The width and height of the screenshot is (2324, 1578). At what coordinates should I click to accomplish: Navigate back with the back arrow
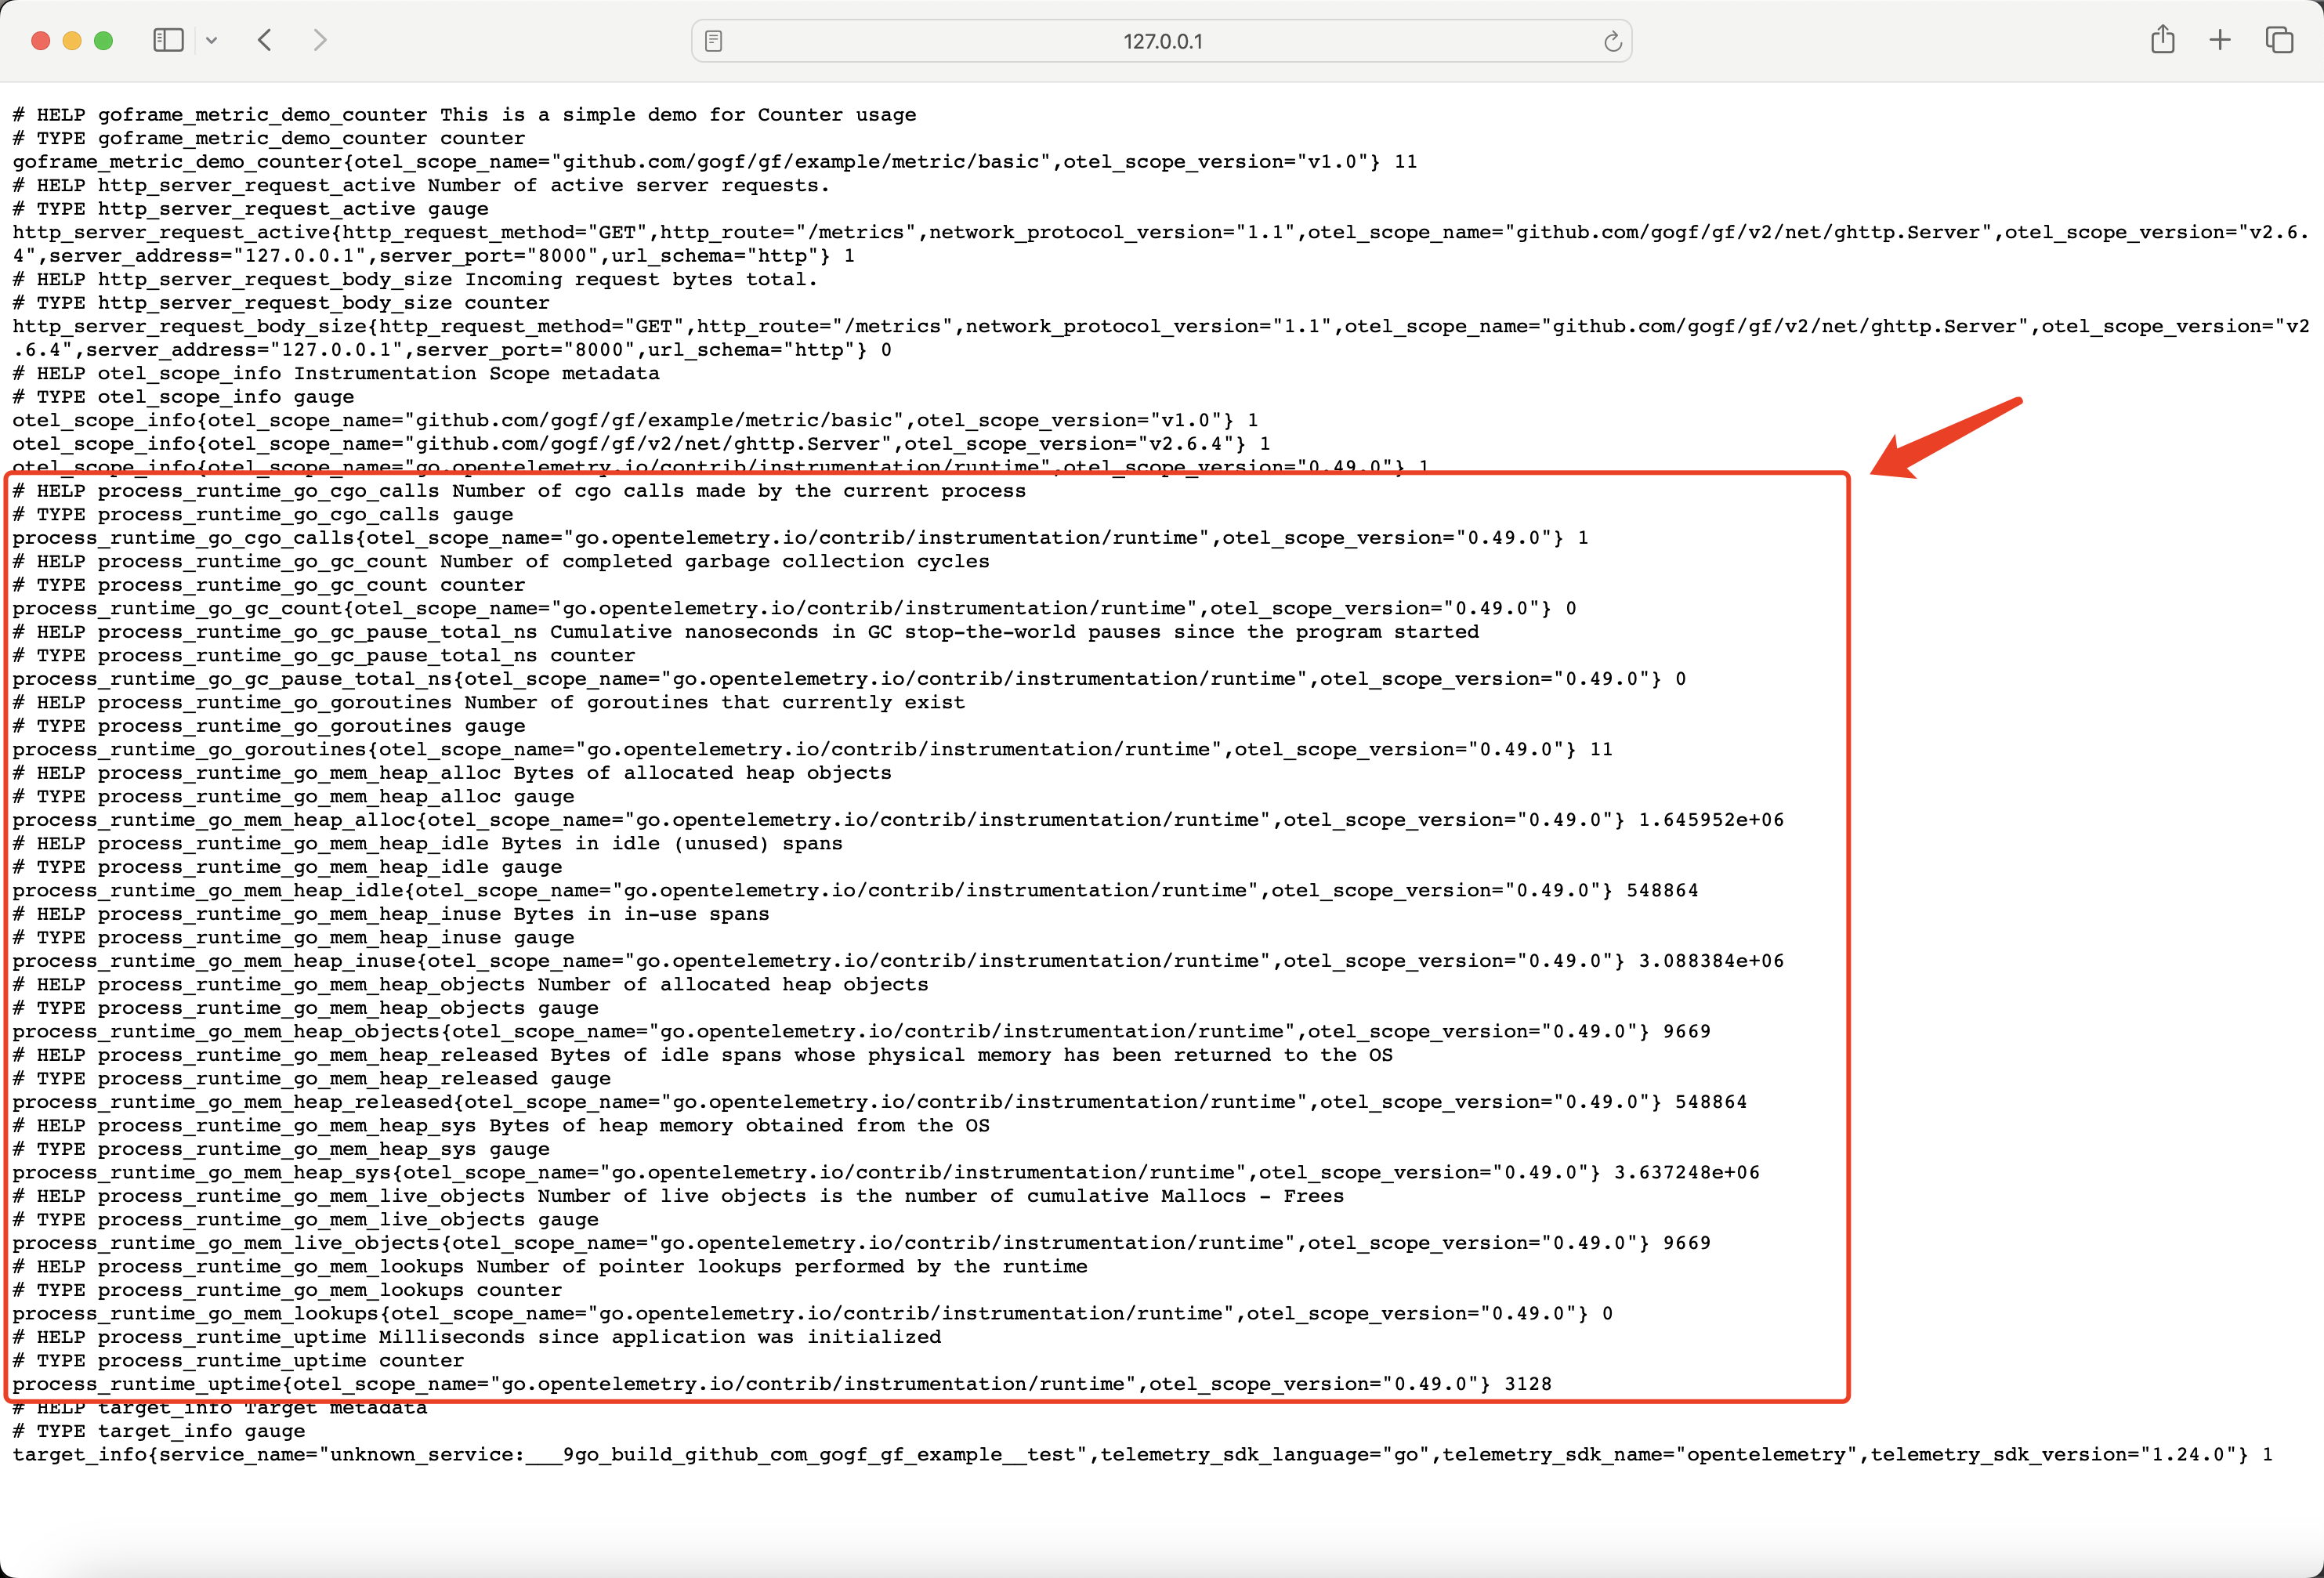click(x=264, y=40)
